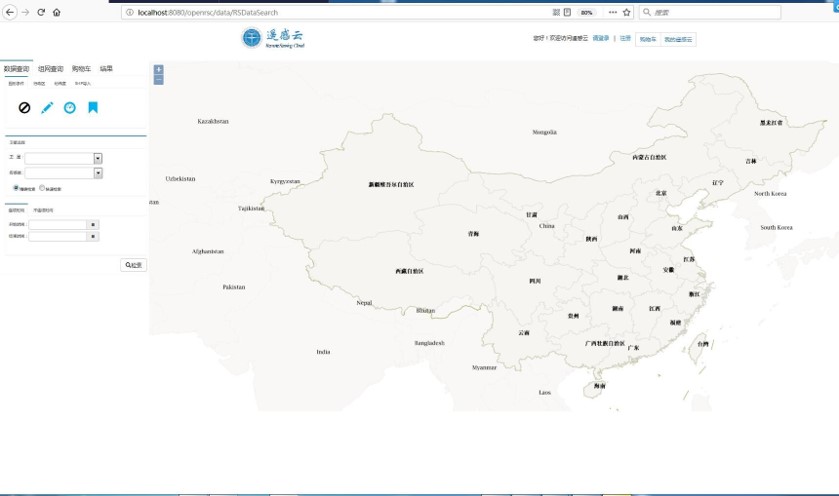Select the second search mode radio button

[42, 187]
